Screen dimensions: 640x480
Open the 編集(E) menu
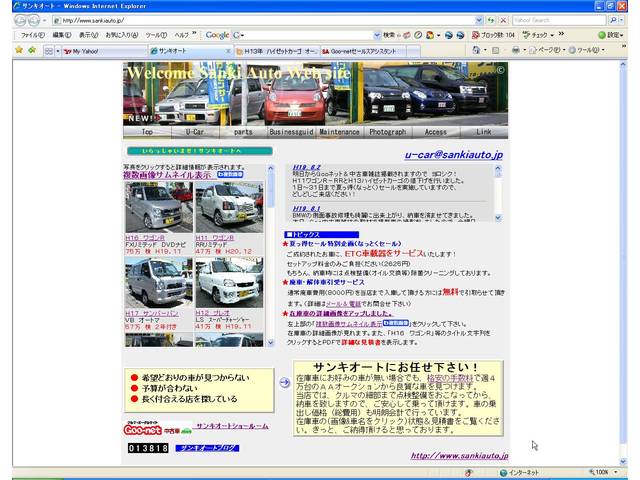click(62, 35)
